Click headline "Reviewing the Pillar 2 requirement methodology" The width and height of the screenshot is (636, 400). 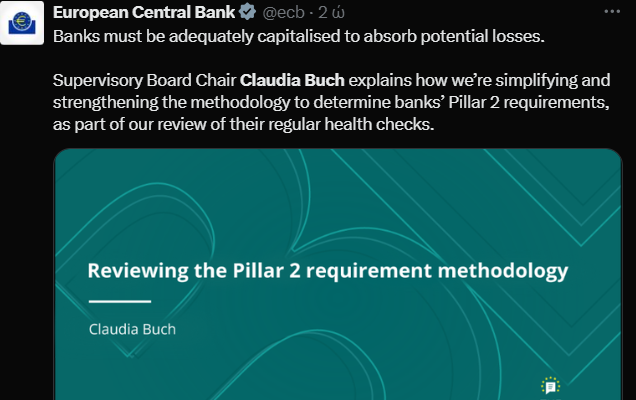[x=327, y=270]
